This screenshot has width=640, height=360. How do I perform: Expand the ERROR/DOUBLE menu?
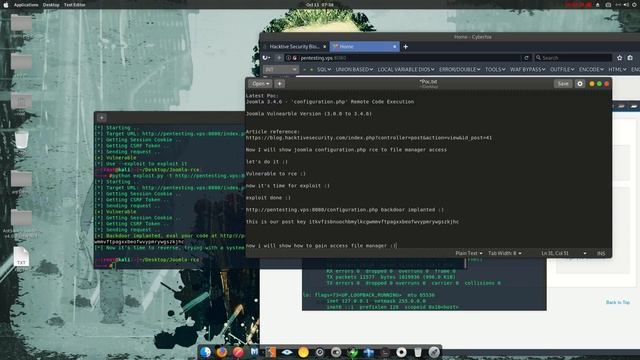pyautogui.click(x=460, y=70)
